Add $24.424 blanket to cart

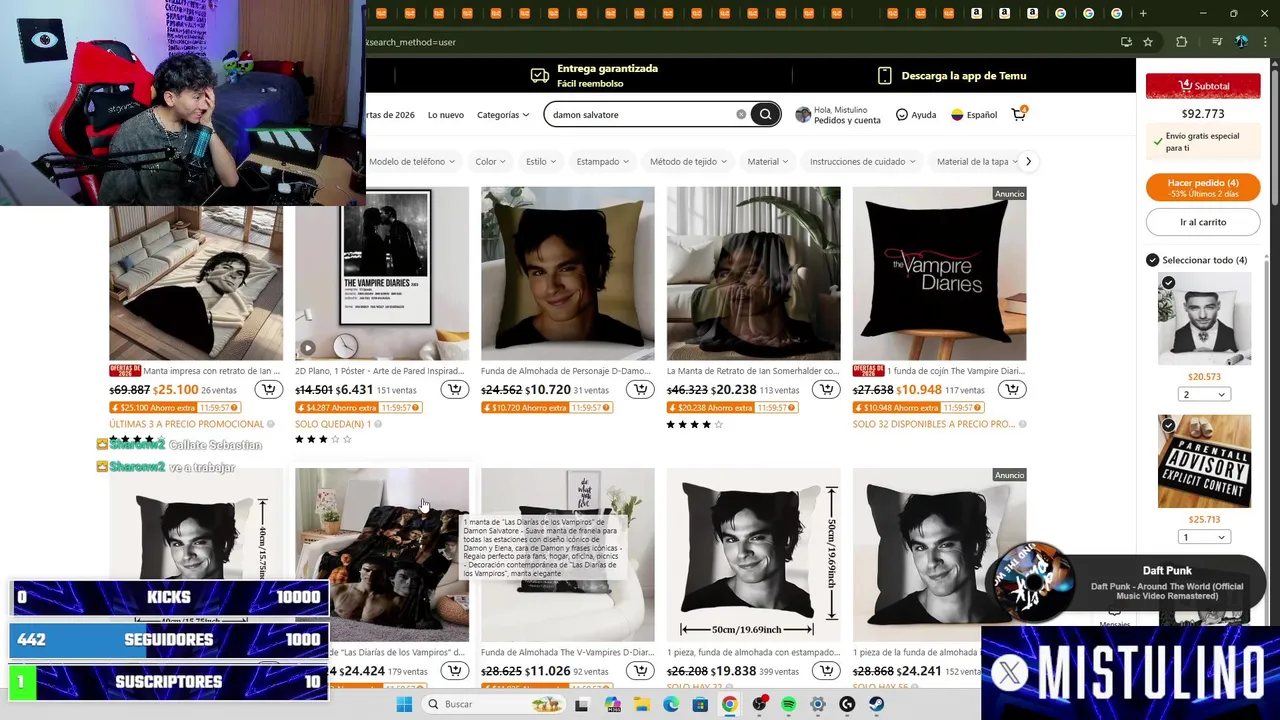[x=454, y=671]
